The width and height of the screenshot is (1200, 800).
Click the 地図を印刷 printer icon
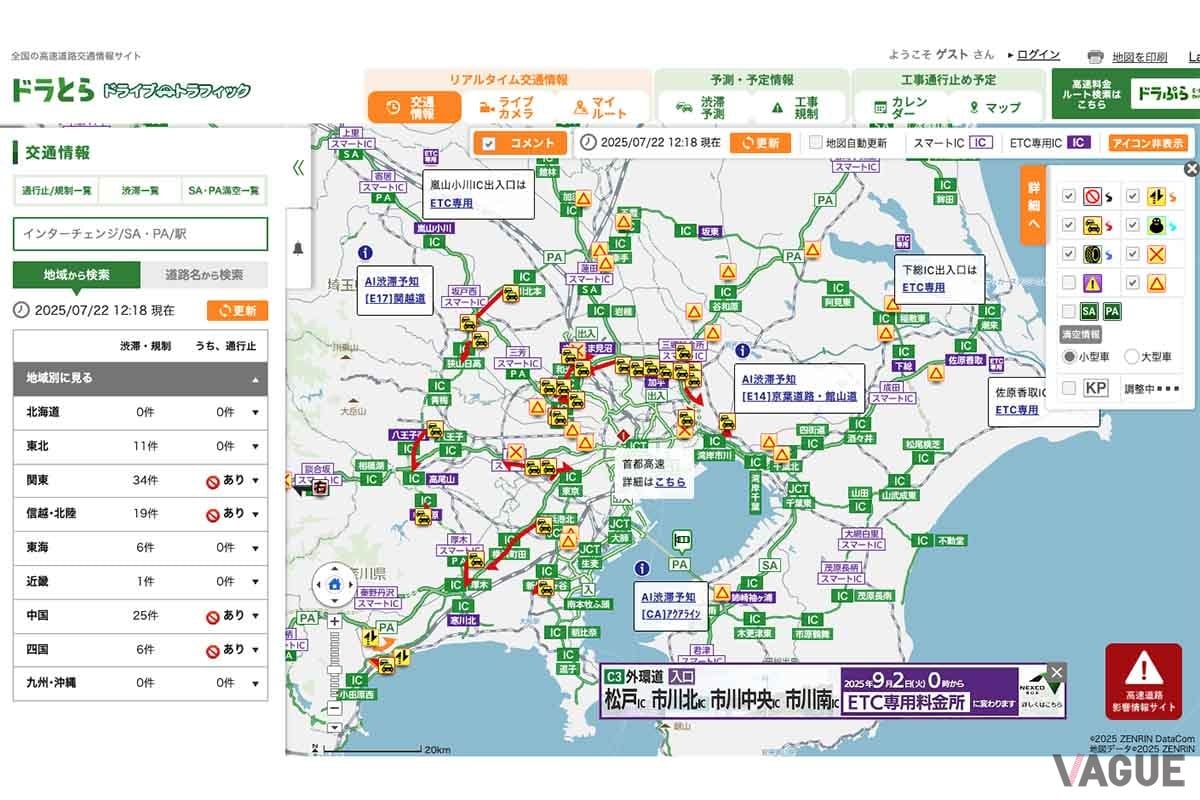pyautogui.click(x=1095, y=57)
